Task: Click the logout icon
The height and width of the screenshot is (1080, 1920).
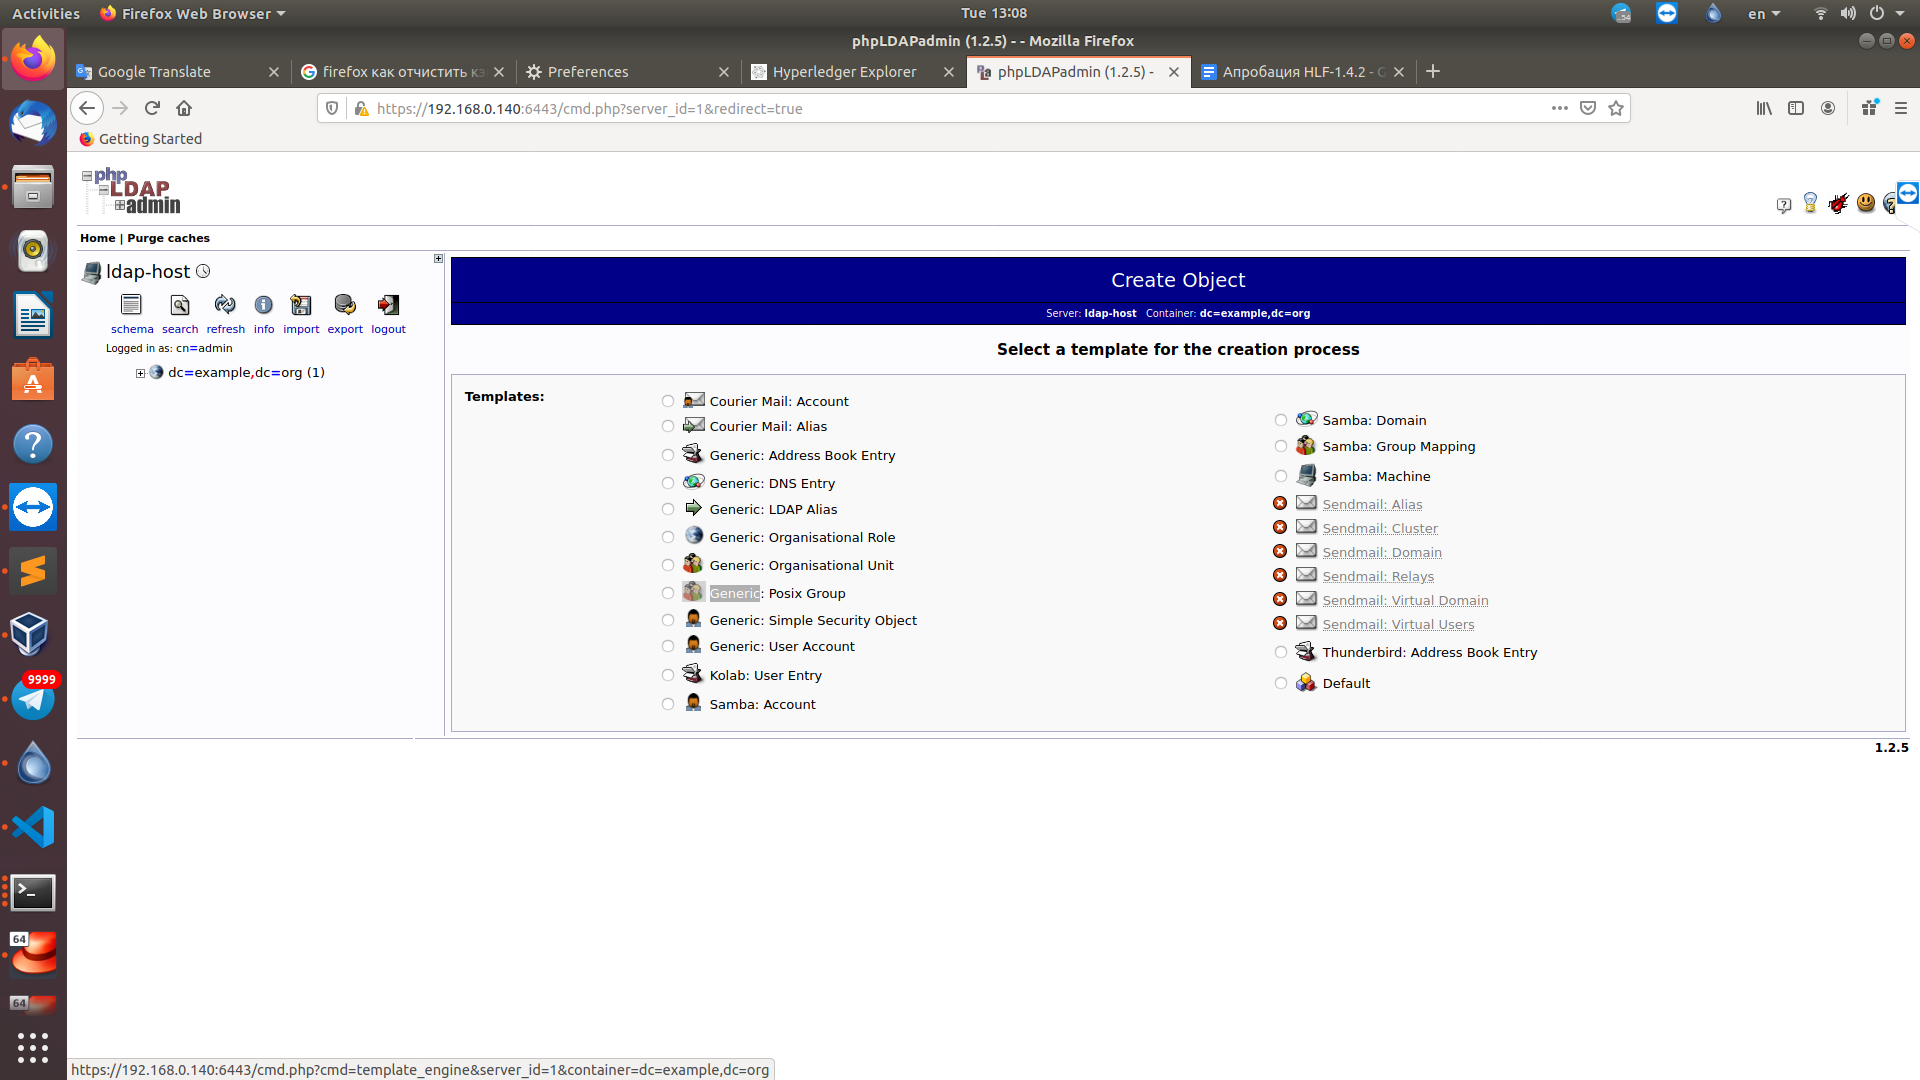Action: pos(388,305)
